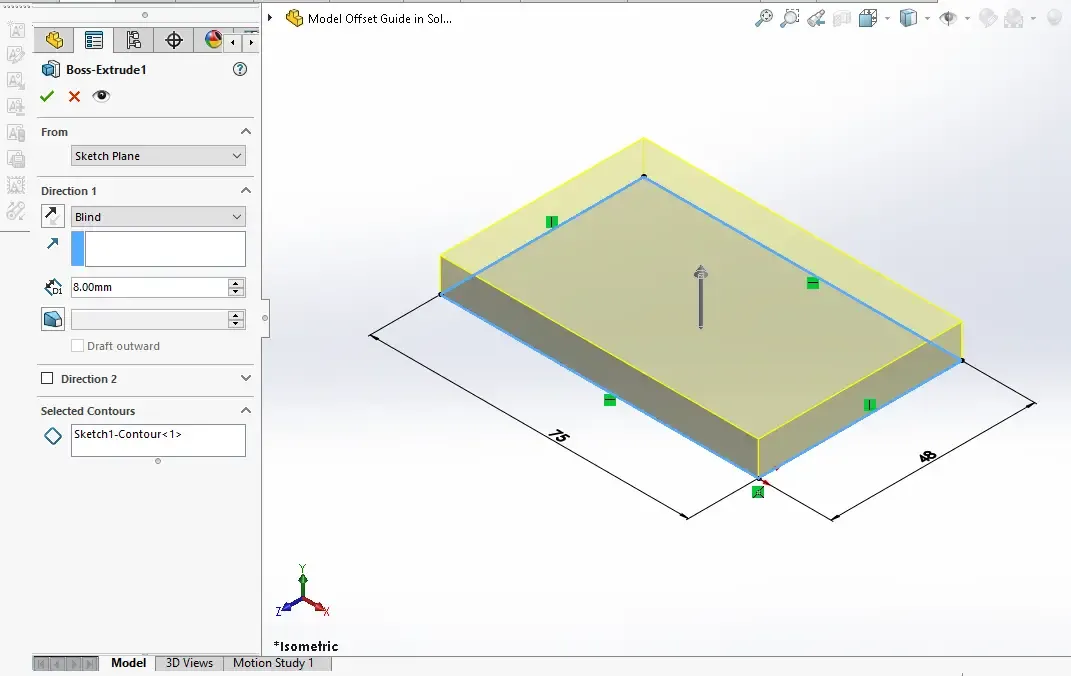This screenshot has width=1071, height=676.
Task: Open the Boss-Extrude help icon
Action: tap(239, 70)
